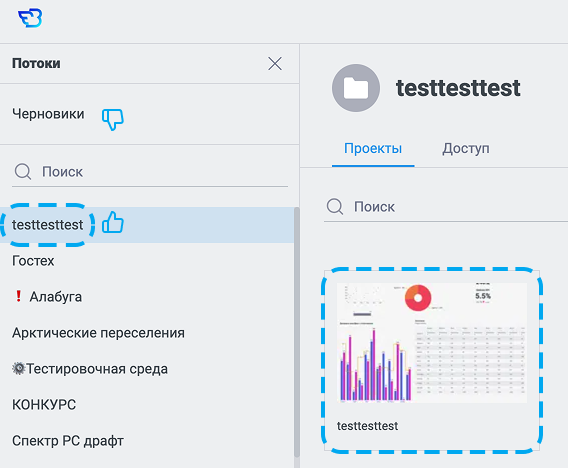Screen dimensions: 568x468
Task: Open the Черновики section
Action: click(x=48, y=114)
